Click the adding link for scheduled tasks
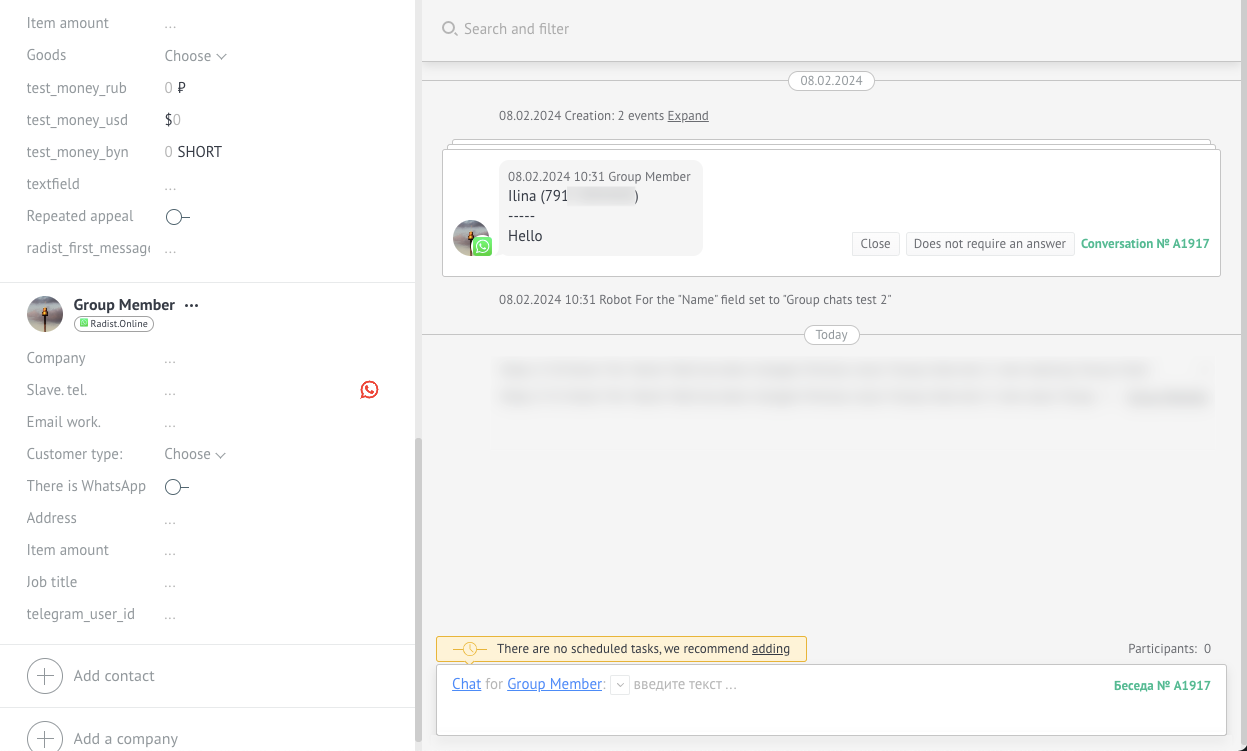 pos(770,649)
